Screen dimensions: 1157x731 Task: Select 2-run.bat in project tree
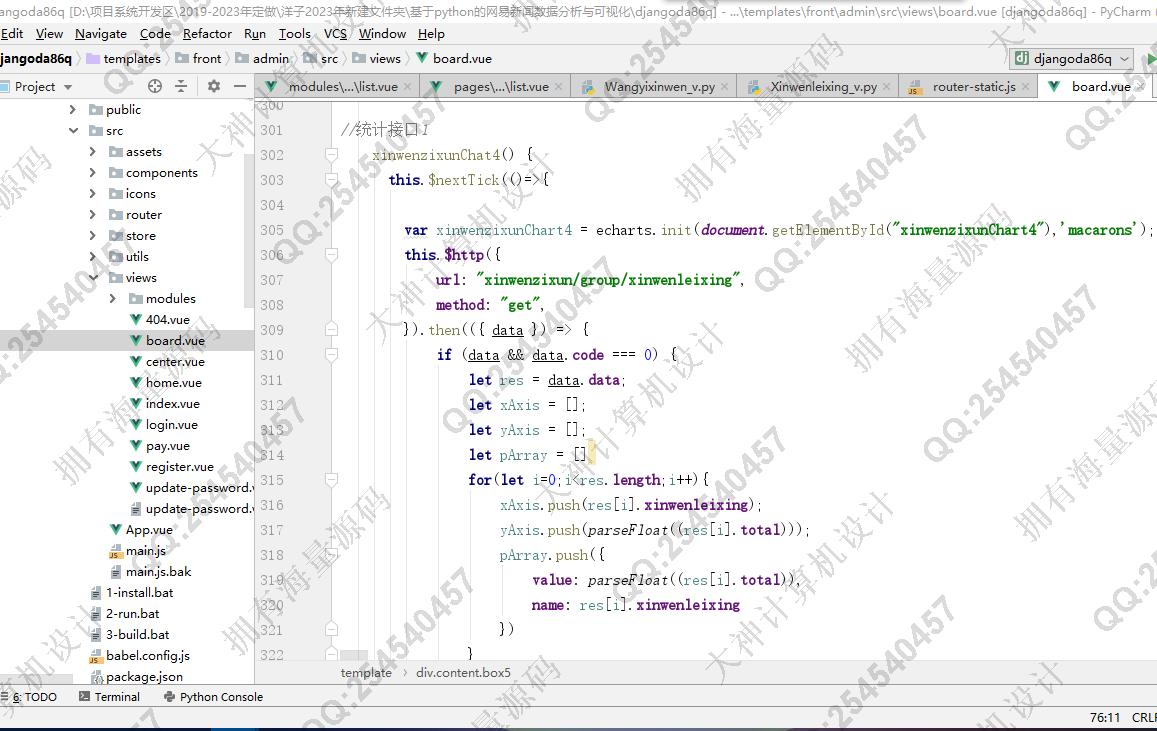tap(132, 614)
